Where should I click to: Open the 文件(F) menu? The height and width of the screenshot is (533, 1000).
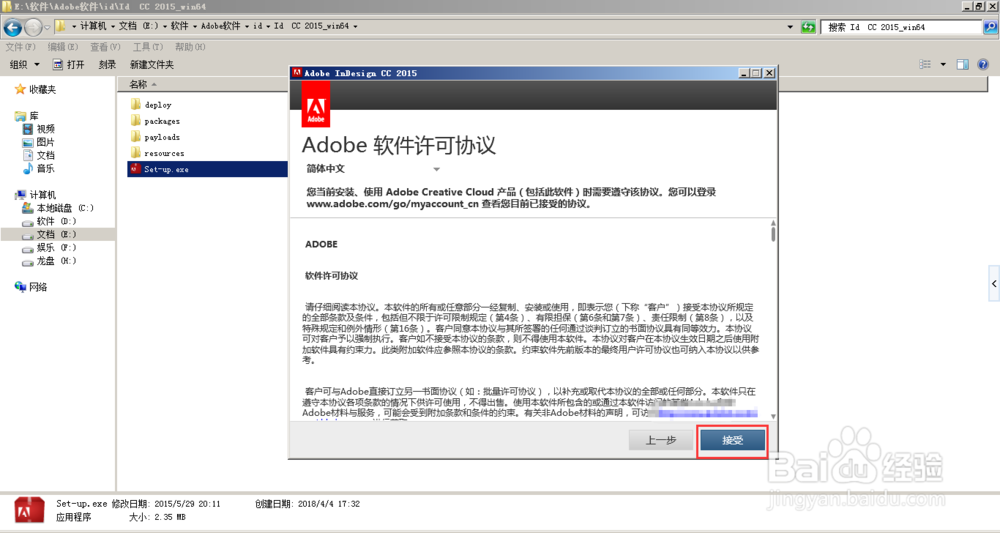[20, 47]
